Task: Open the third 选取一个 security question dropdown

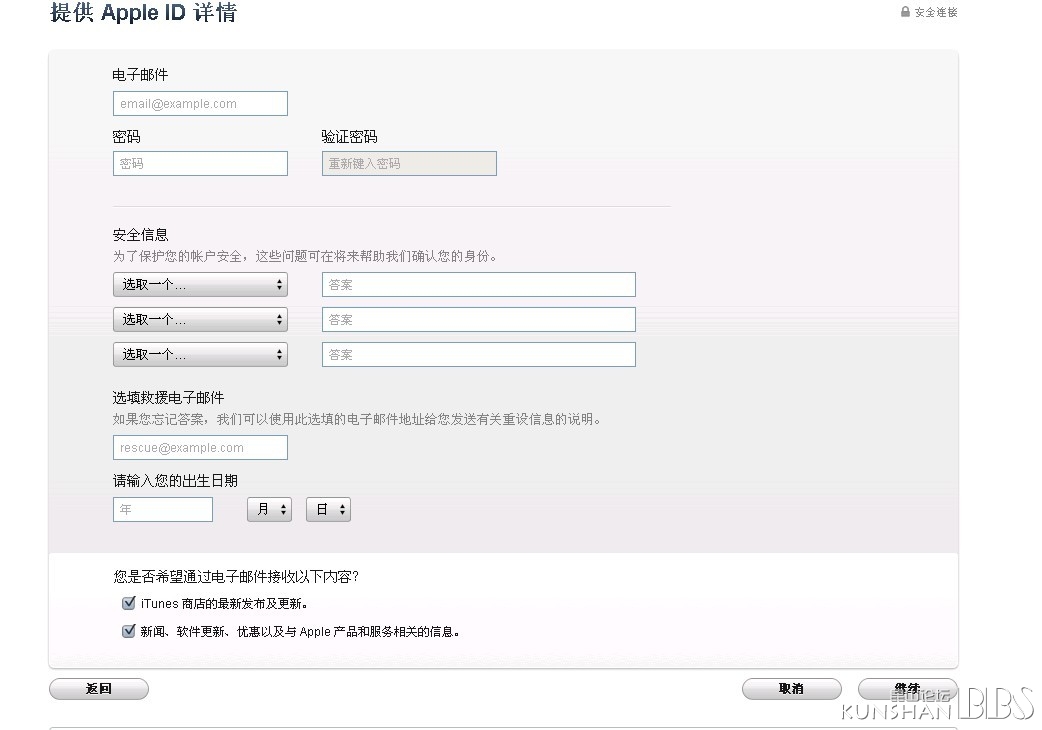Action: click(201, 355)
